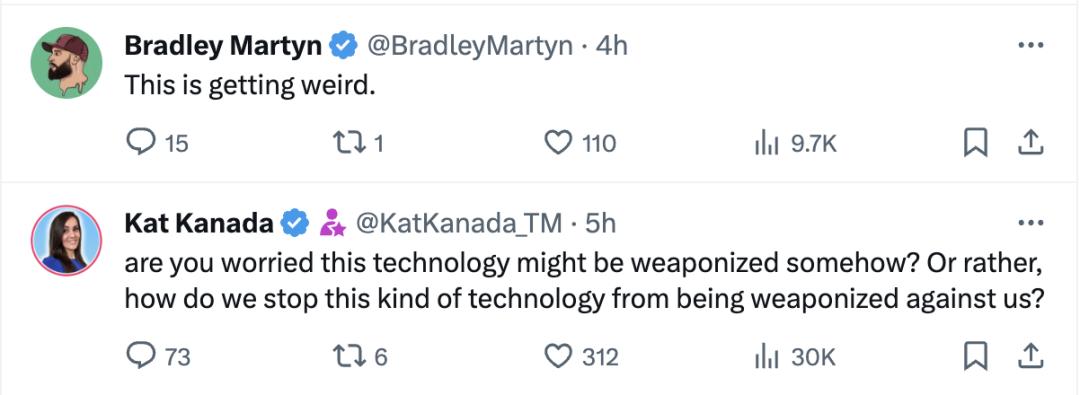
Task: Reply to Kat Kanada's tweet
Action: 158,356
